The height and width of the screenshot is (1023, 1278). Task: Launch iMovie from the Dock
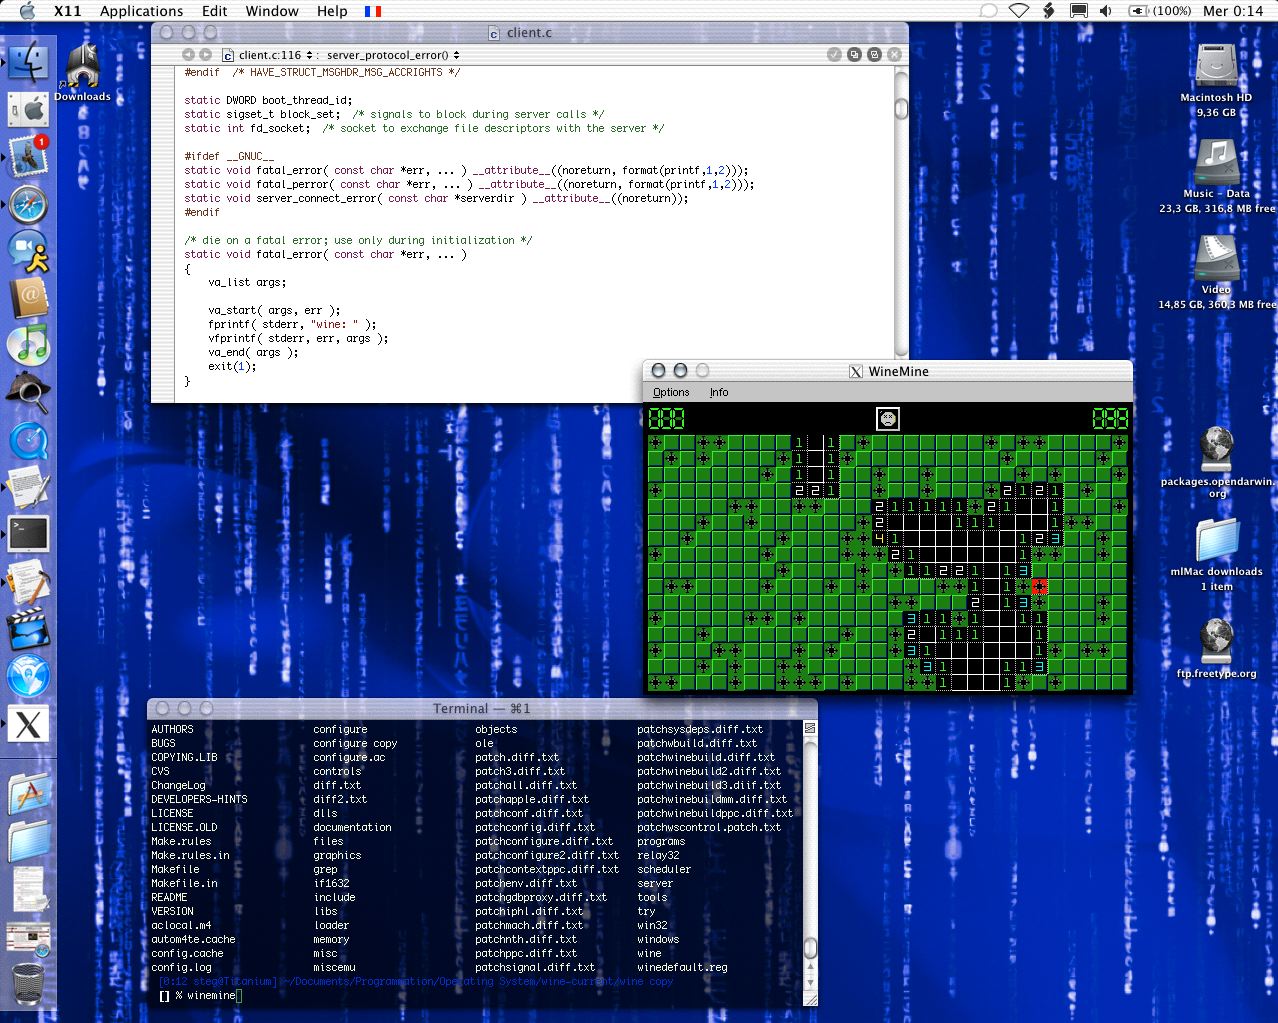29,629
